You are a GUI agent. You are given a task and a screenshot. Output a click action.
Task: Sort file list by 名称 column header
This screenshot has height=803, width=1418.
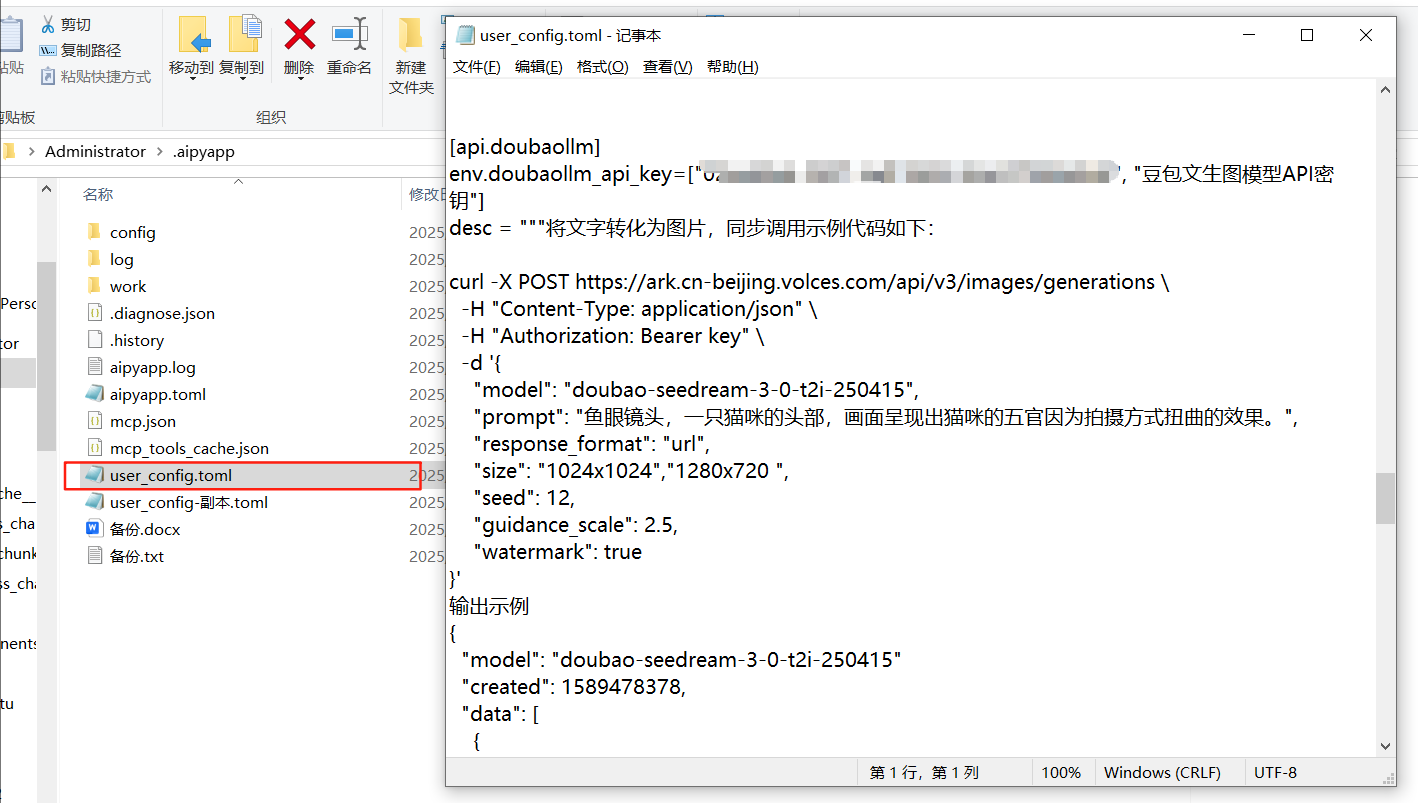click(x=98, y=194)
